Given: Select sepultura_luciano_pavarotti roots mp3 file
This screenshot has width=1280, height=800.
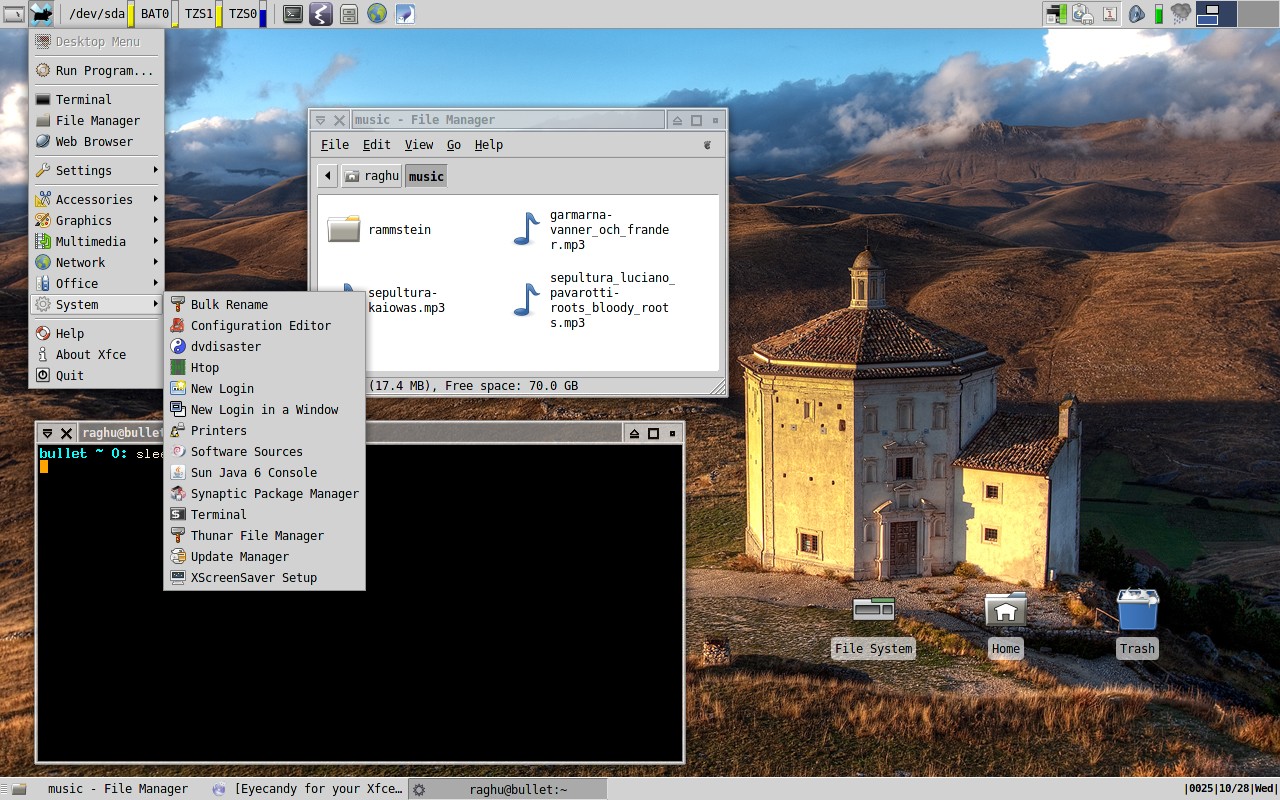Looking at the screenshot, I should tap(593, 300).
